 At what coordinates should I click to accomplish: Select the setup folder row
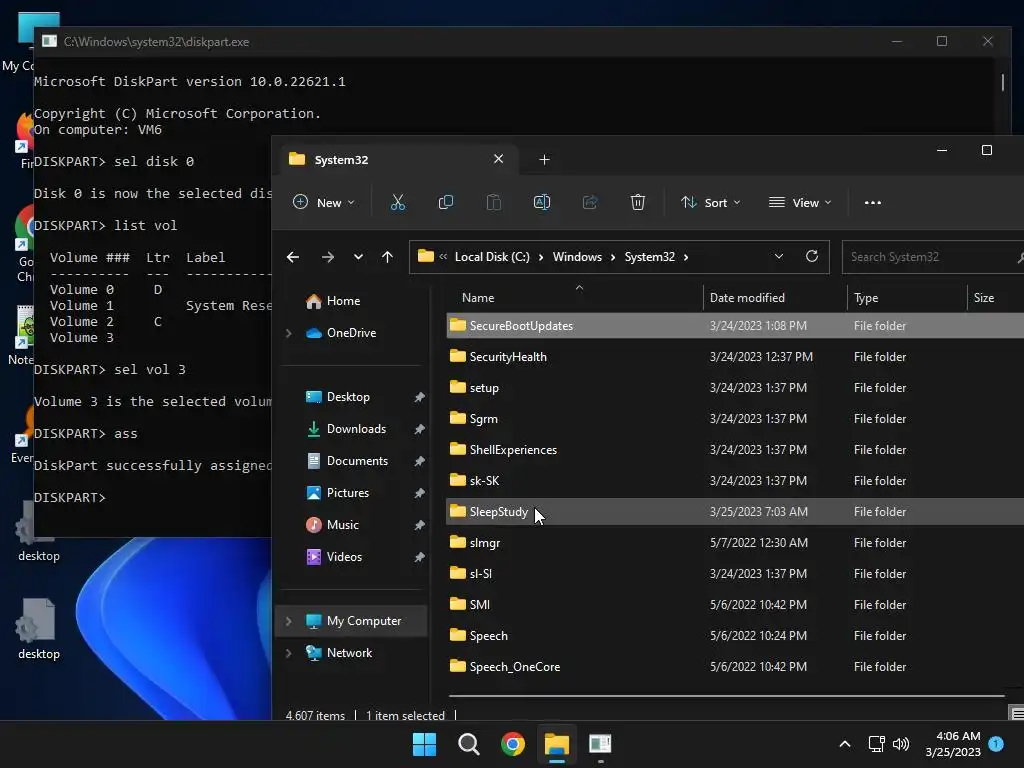735,388
